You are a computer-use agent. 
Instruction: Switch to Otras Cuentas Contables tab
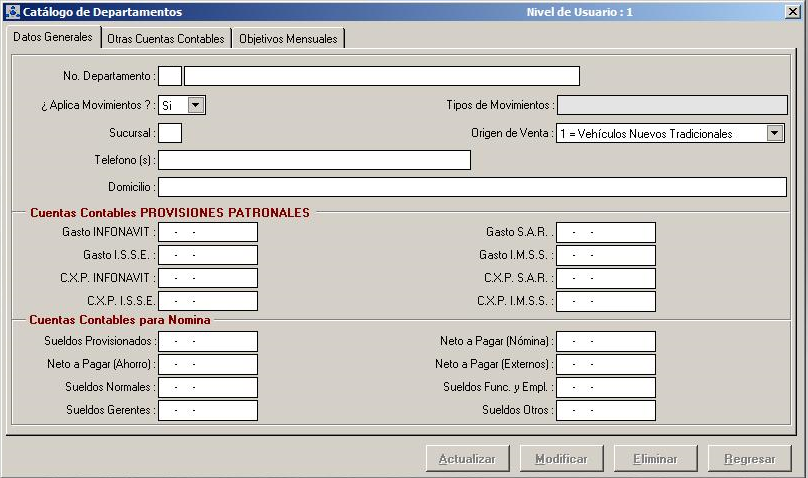(166, 38)
